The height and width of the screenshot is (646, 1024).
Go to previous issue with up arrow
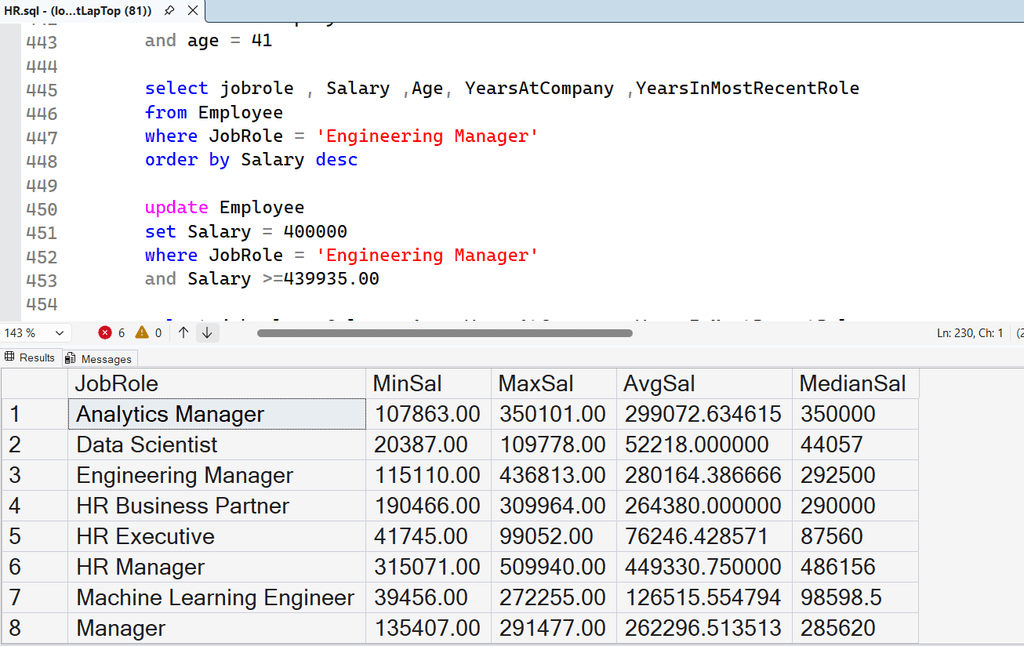tap(184, 332)
